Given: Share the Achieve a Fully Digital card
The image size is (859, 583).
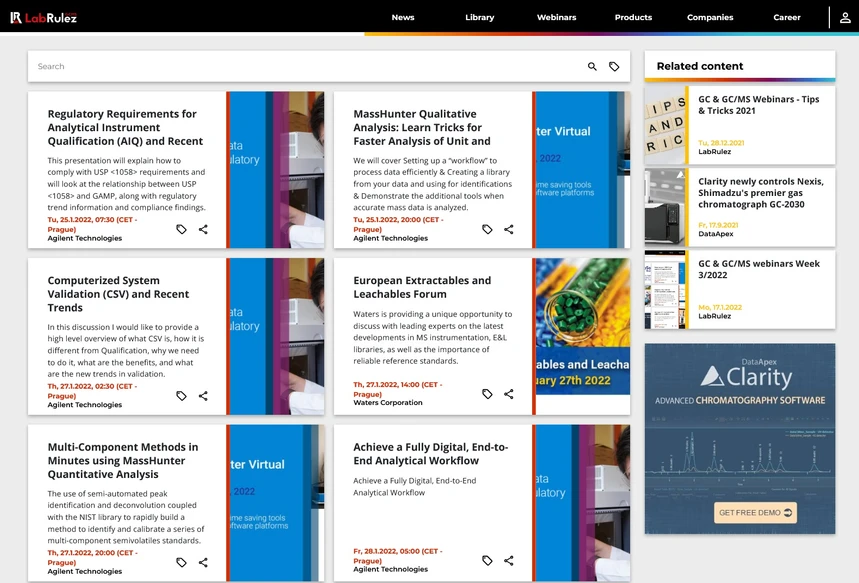Looking at the screenshot, I should point(509,561).
